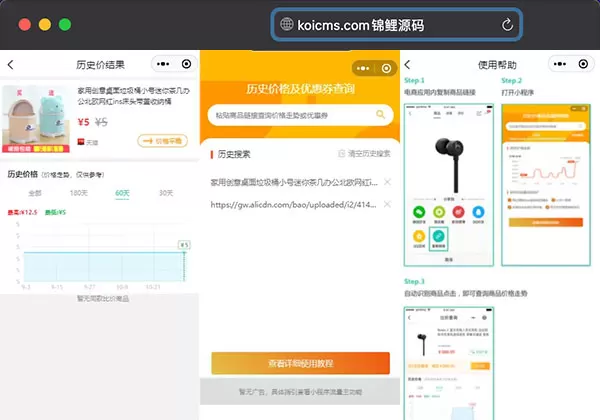The width and height of the screenshot is (600, 420).
Task: Click the Step 1 heading
Action: (x=414, y=80)
